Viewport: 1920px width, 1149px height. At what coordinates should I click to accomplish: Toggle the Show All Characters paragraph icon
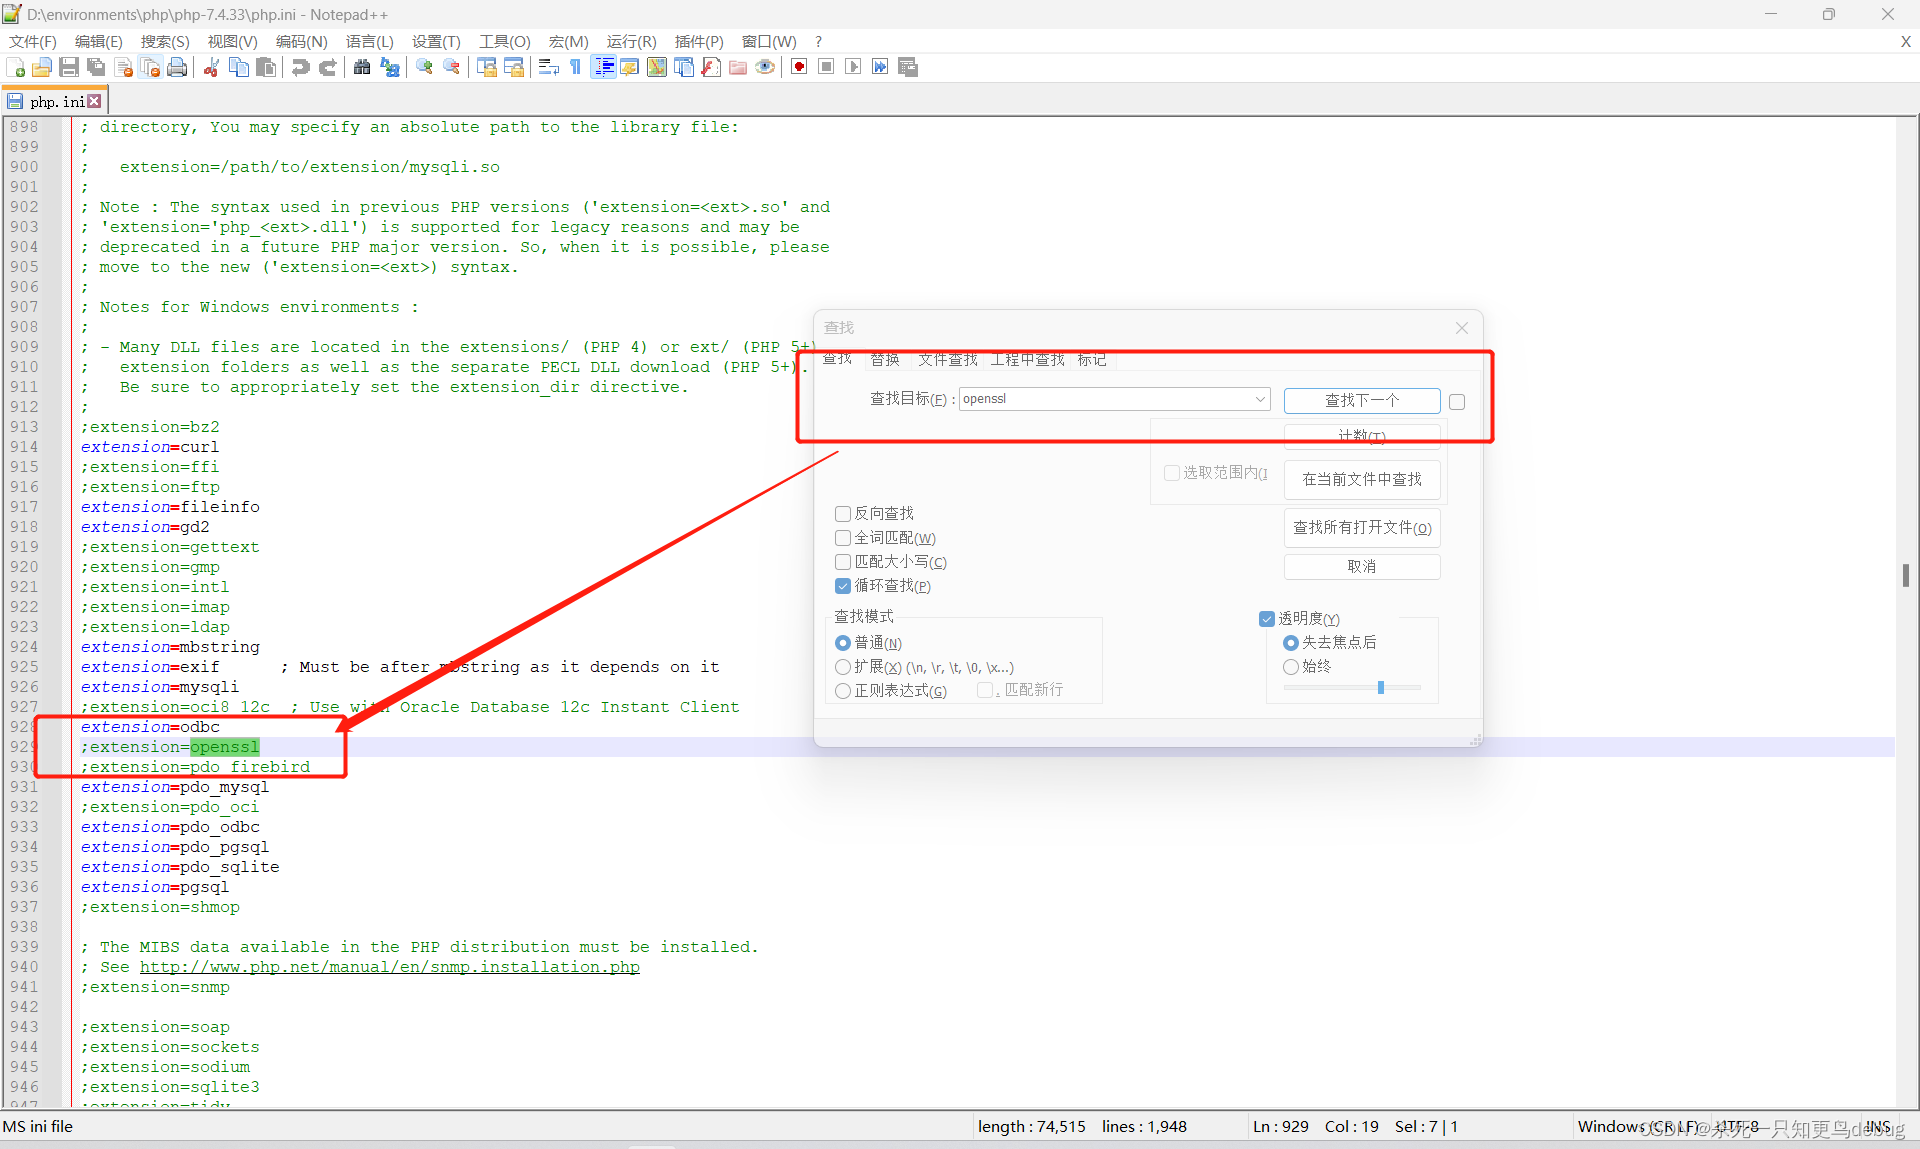click(576, 67)
